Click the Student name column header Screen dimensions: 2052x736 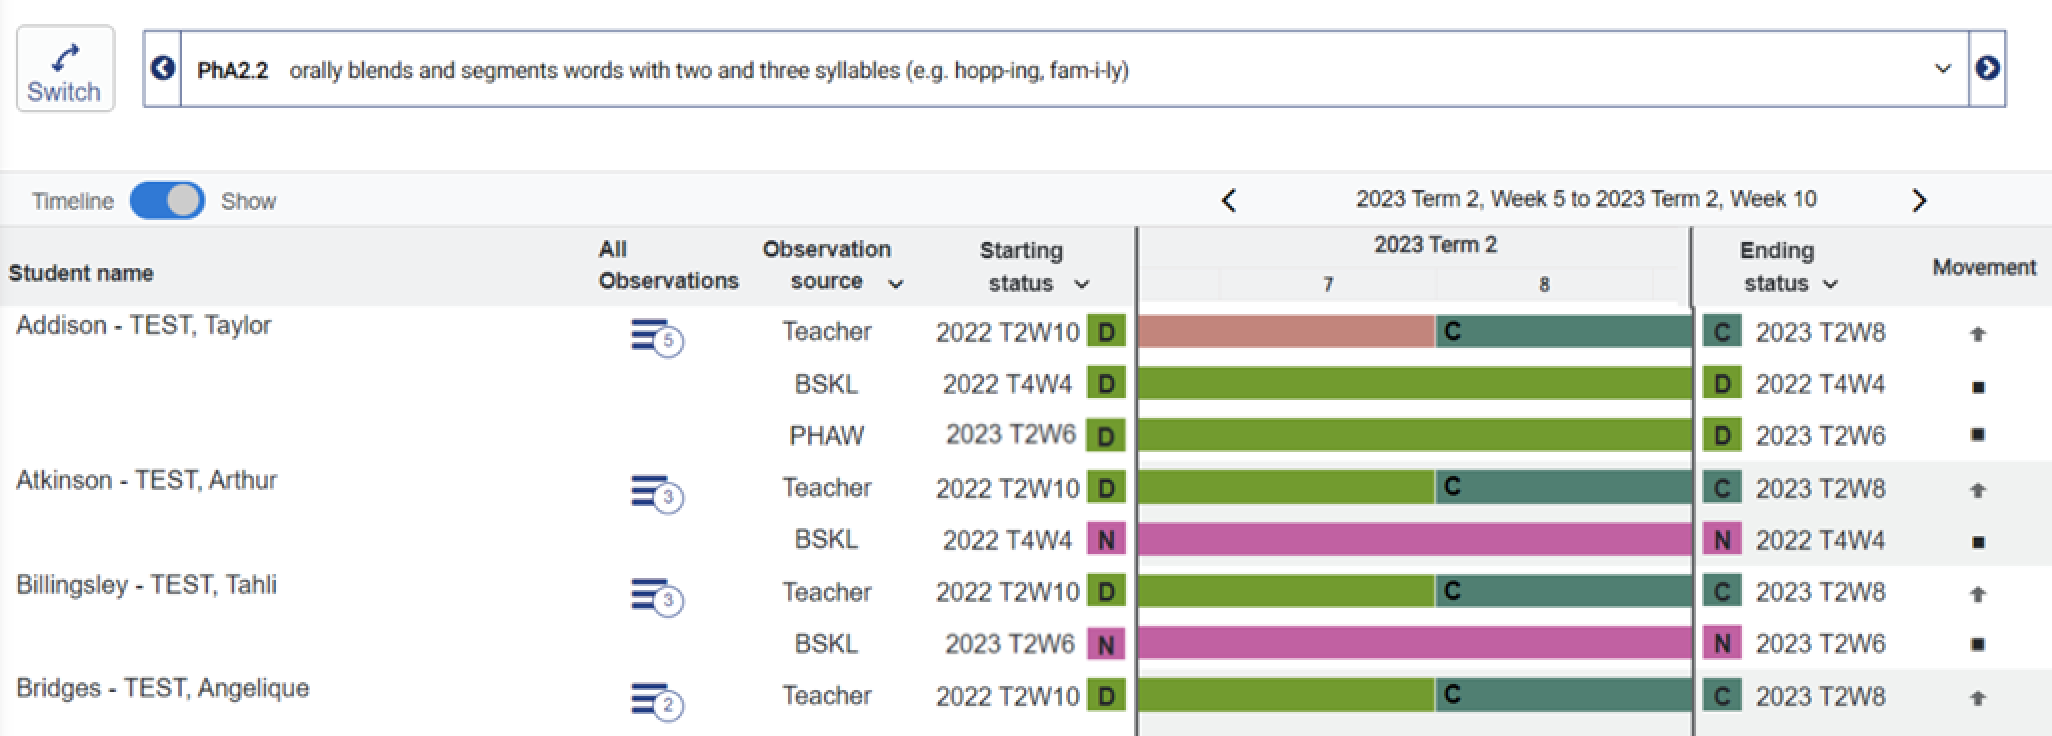81,273
